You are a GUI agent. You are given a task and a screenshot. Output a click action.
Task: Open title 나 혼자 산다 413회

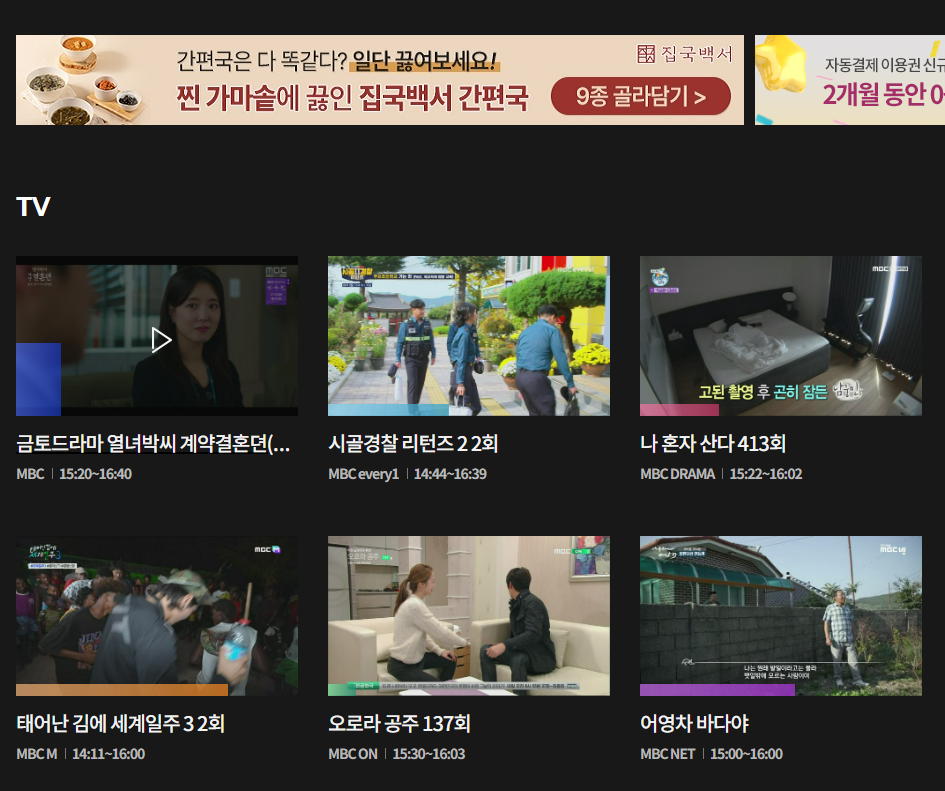coord(713,444)
